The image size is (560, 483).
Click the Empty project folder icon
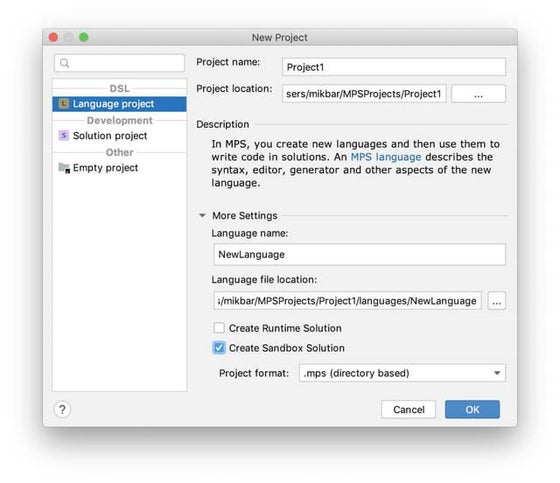coord(64,168)
